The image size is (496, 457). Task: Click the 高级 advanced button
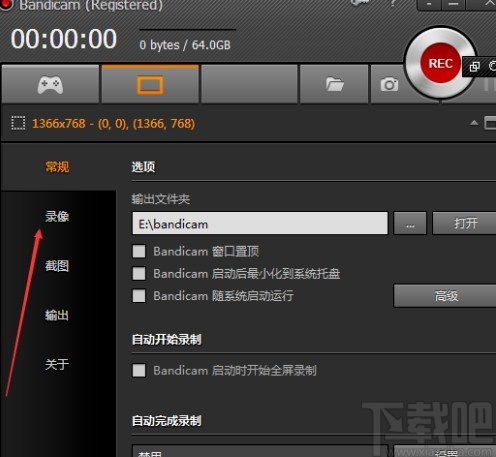tap(445, 296)
